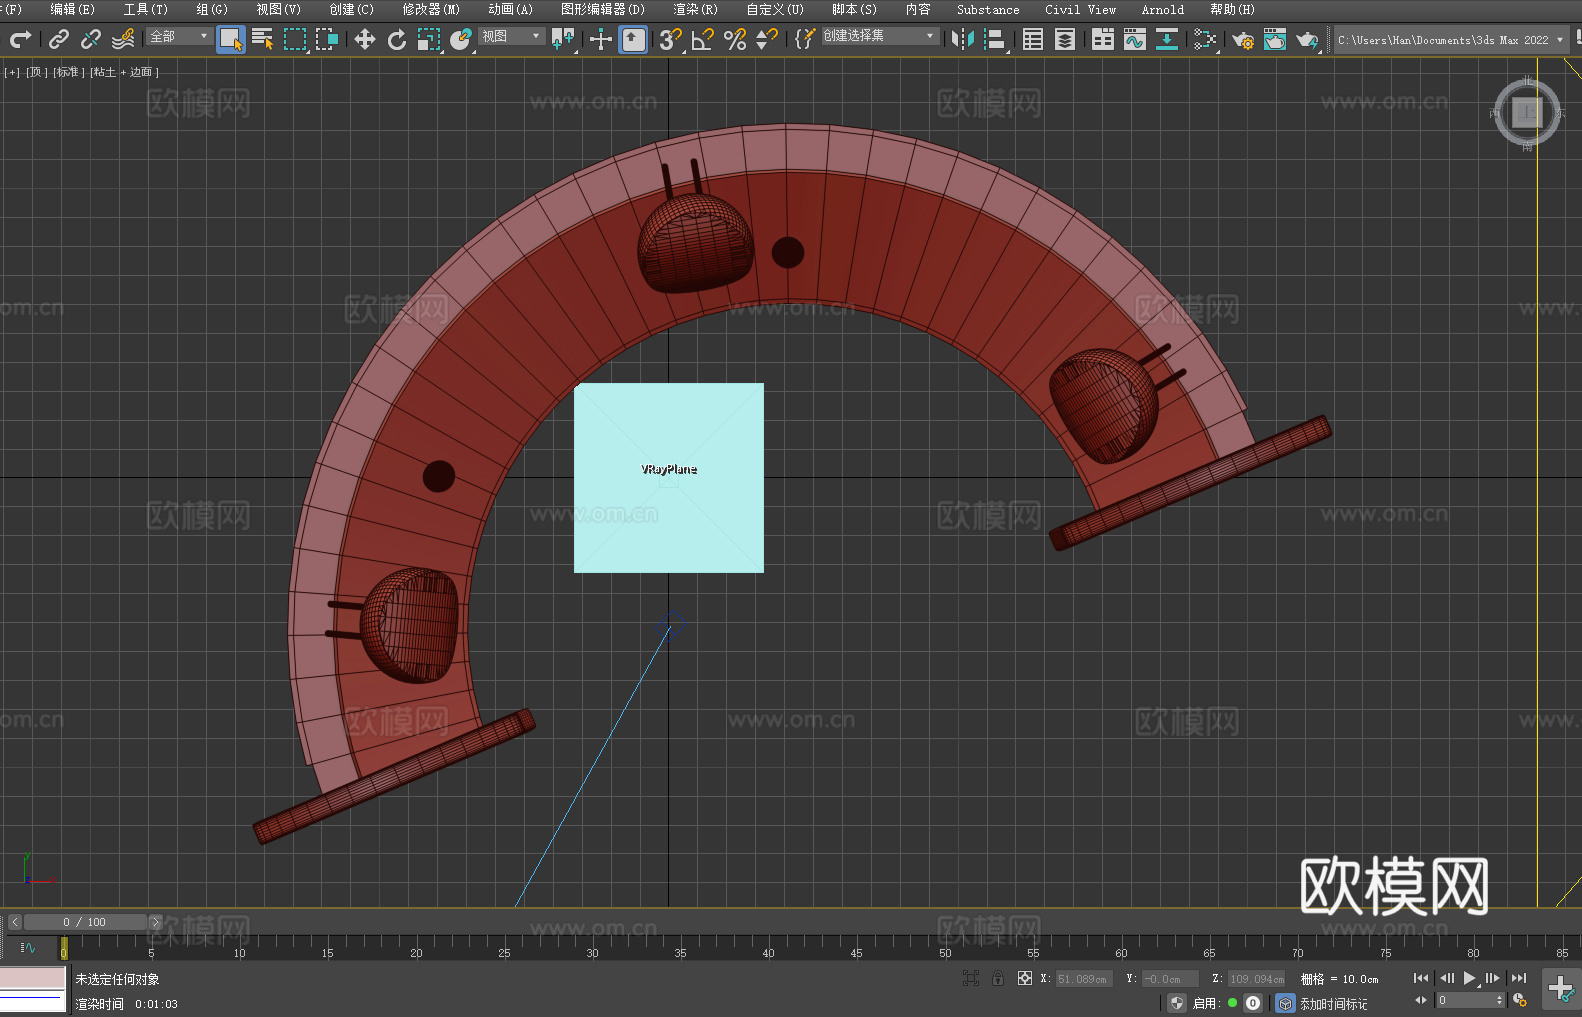Click Render Production teapot icon
The width and height of the screenshot is (1582, 1017).
tap(1307, 39)
